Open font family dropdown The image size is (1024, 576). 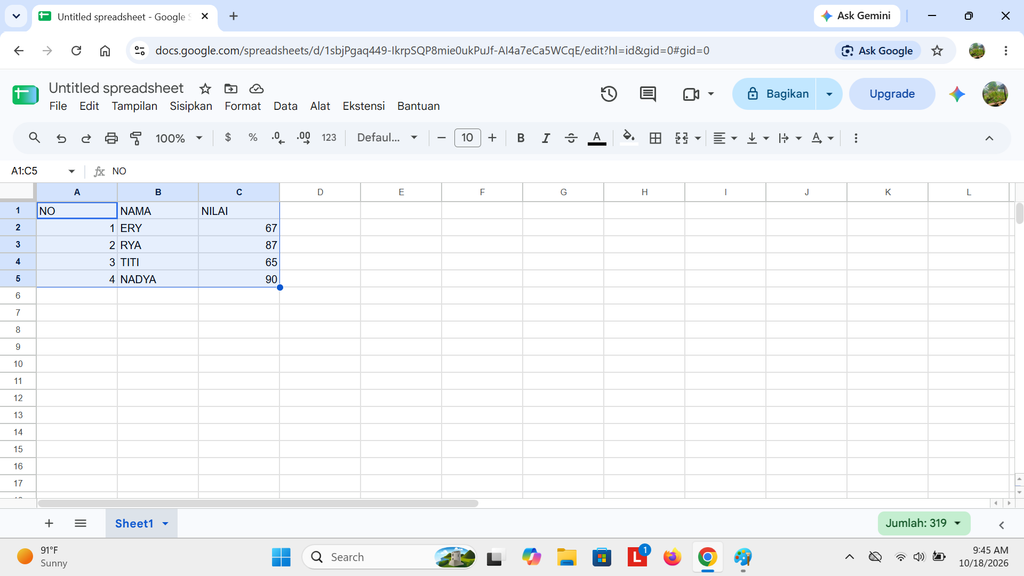point(387,138)
